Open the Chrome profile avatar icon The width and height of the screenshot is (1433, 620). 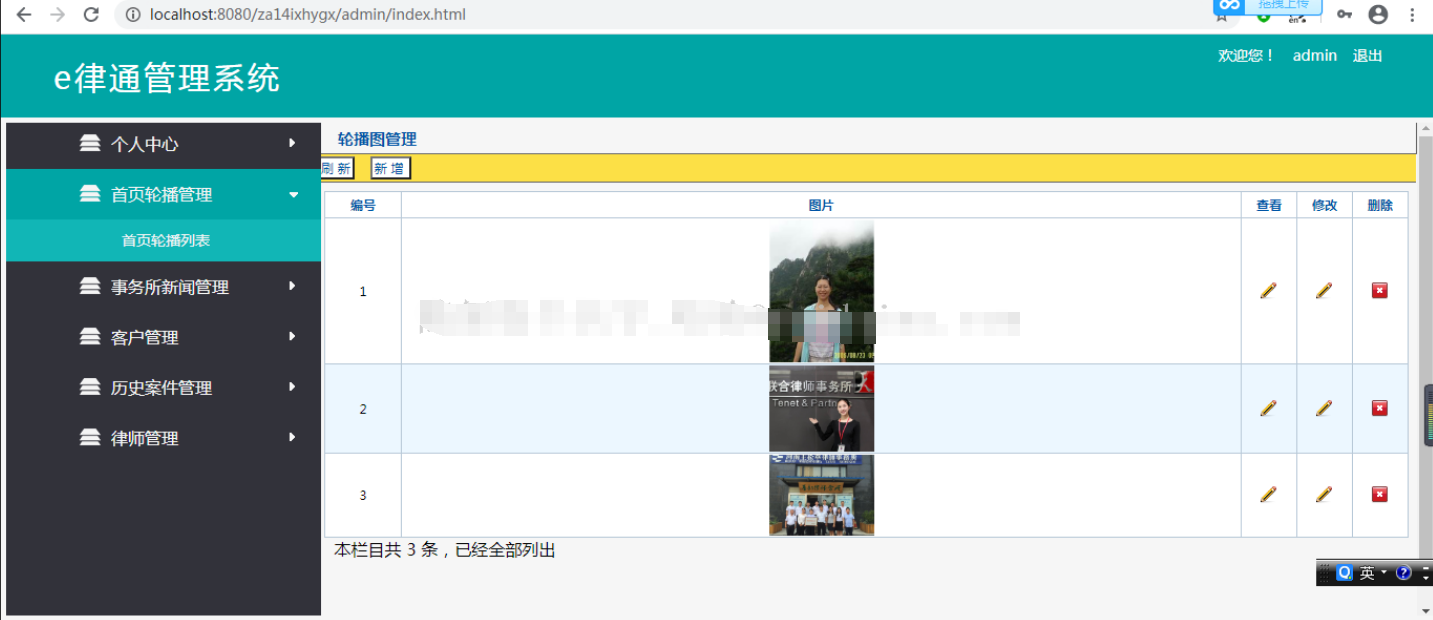pyautogui.click(x=1378, y=15)
